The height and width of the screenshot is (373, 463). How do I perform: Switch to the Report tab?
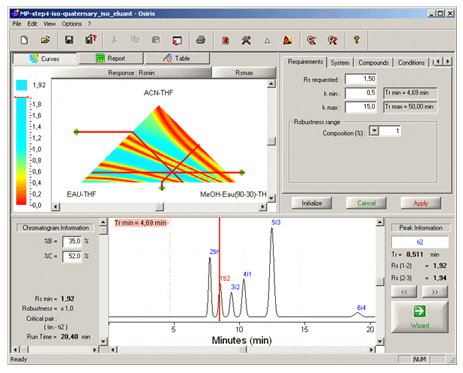pyautogui.click(x=111, y=58)
